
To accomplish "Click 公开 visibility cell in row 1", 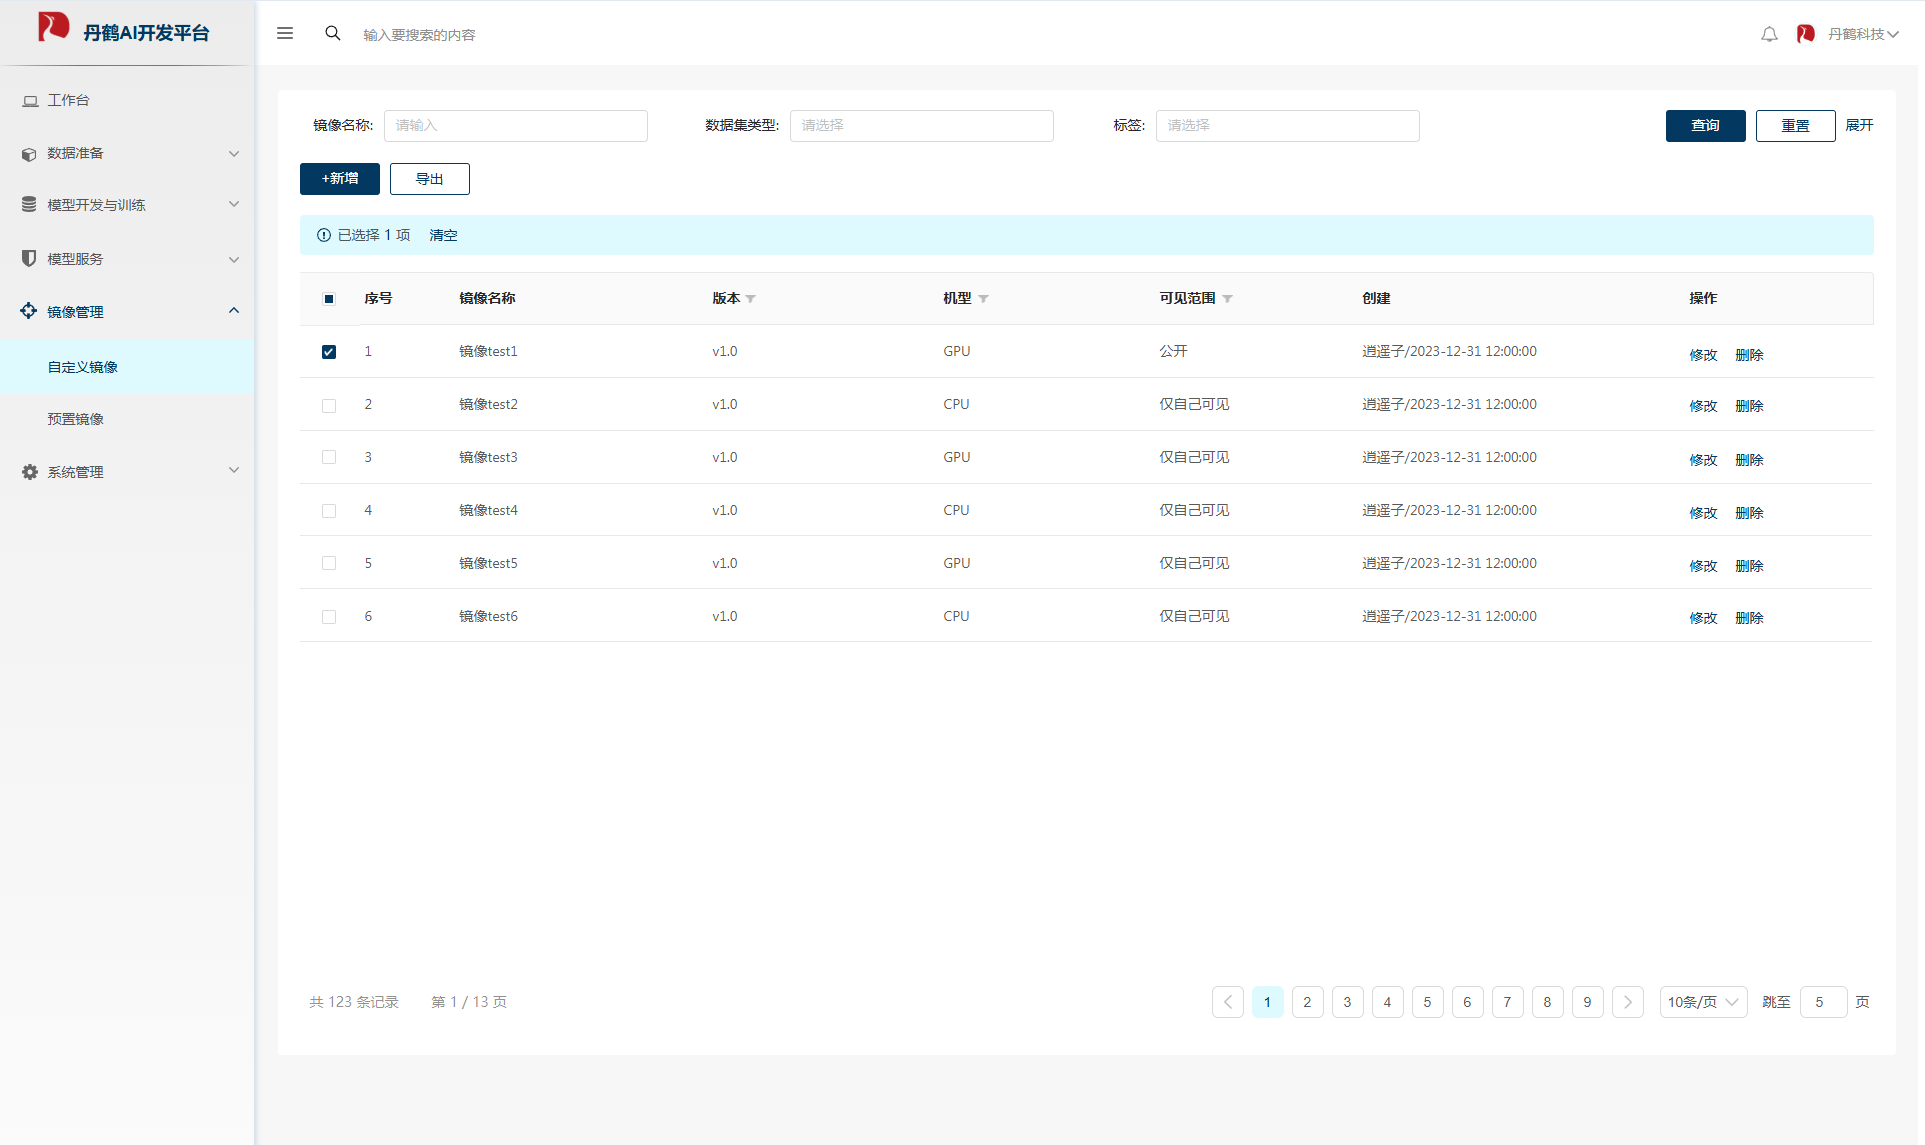I will pyautogui.click(x=1173, y=351).
